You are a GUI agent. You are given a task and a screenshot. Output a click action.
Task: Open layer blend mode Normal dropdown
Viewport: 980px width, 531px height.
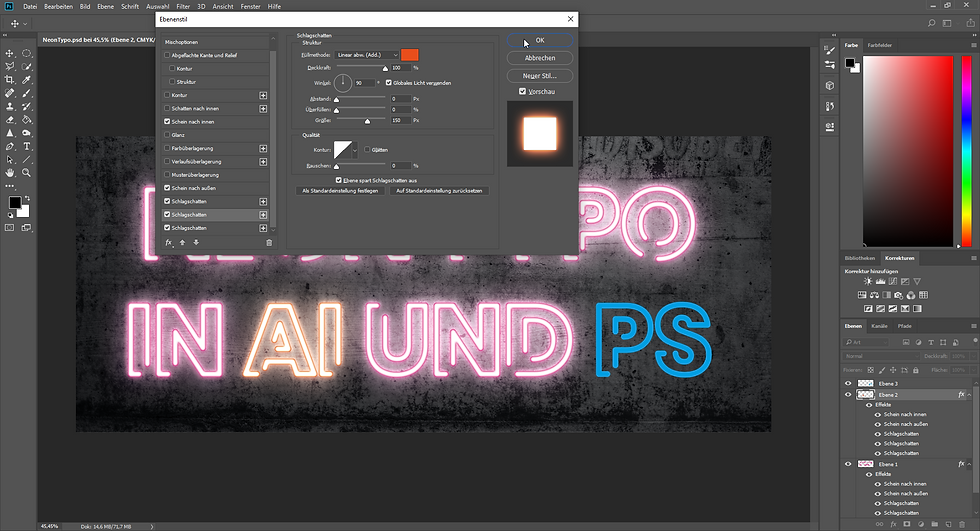tap(882, 356)
